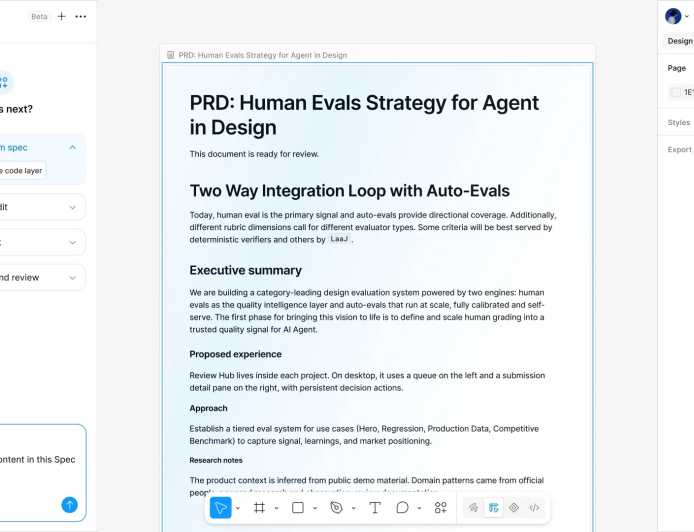Select the frame title 'PRD: Human Evals Strategy for Agent in Design'
Viewport: 694px width, 532px height.
[x=262, y=55]
